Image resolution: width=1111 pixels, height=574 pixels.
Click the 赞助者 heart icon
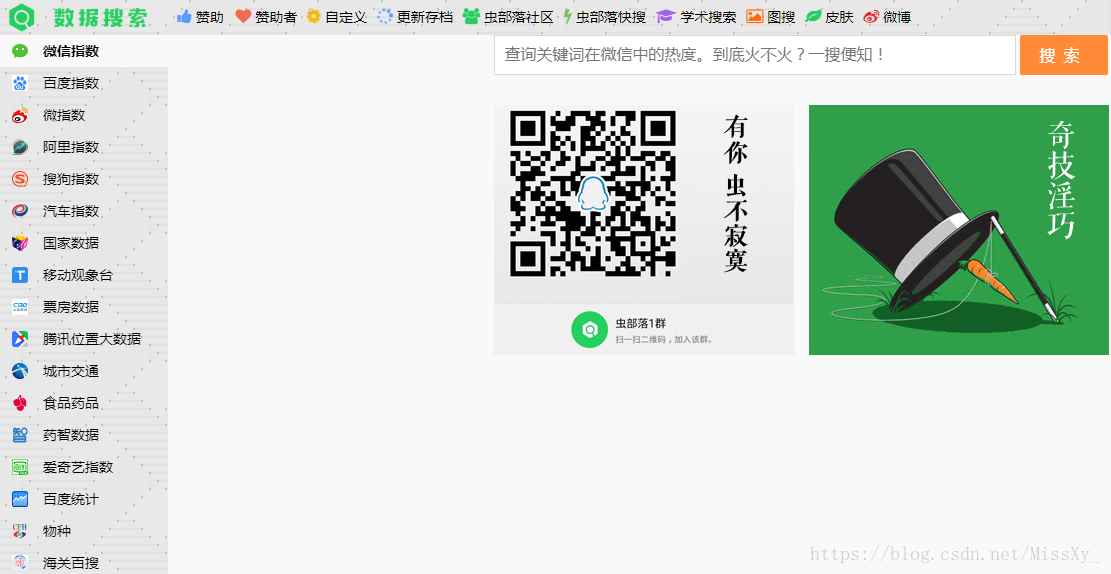tap(243, 16)
